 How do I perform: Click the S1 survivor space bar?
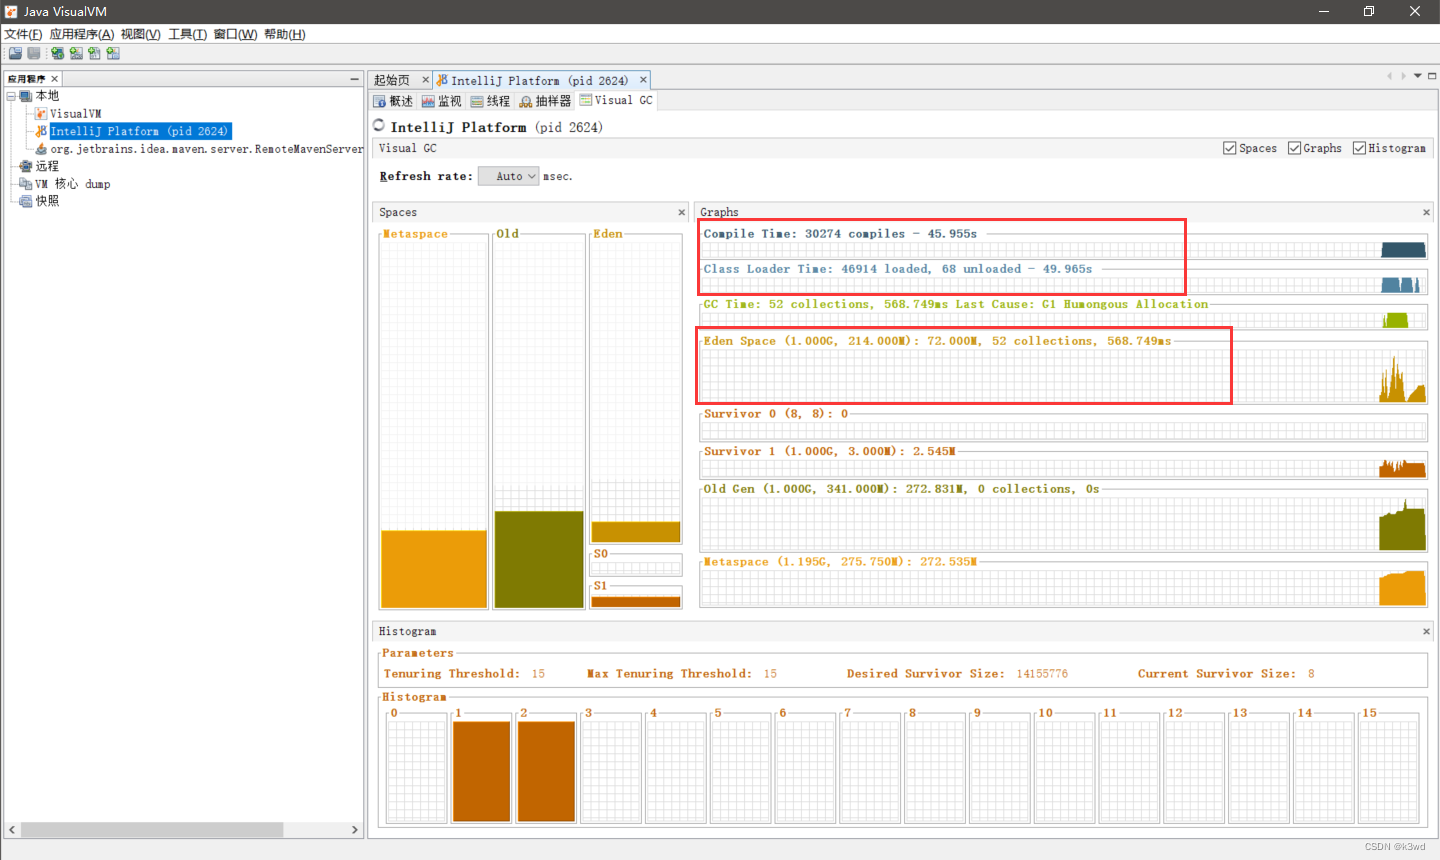pos(636,602)
